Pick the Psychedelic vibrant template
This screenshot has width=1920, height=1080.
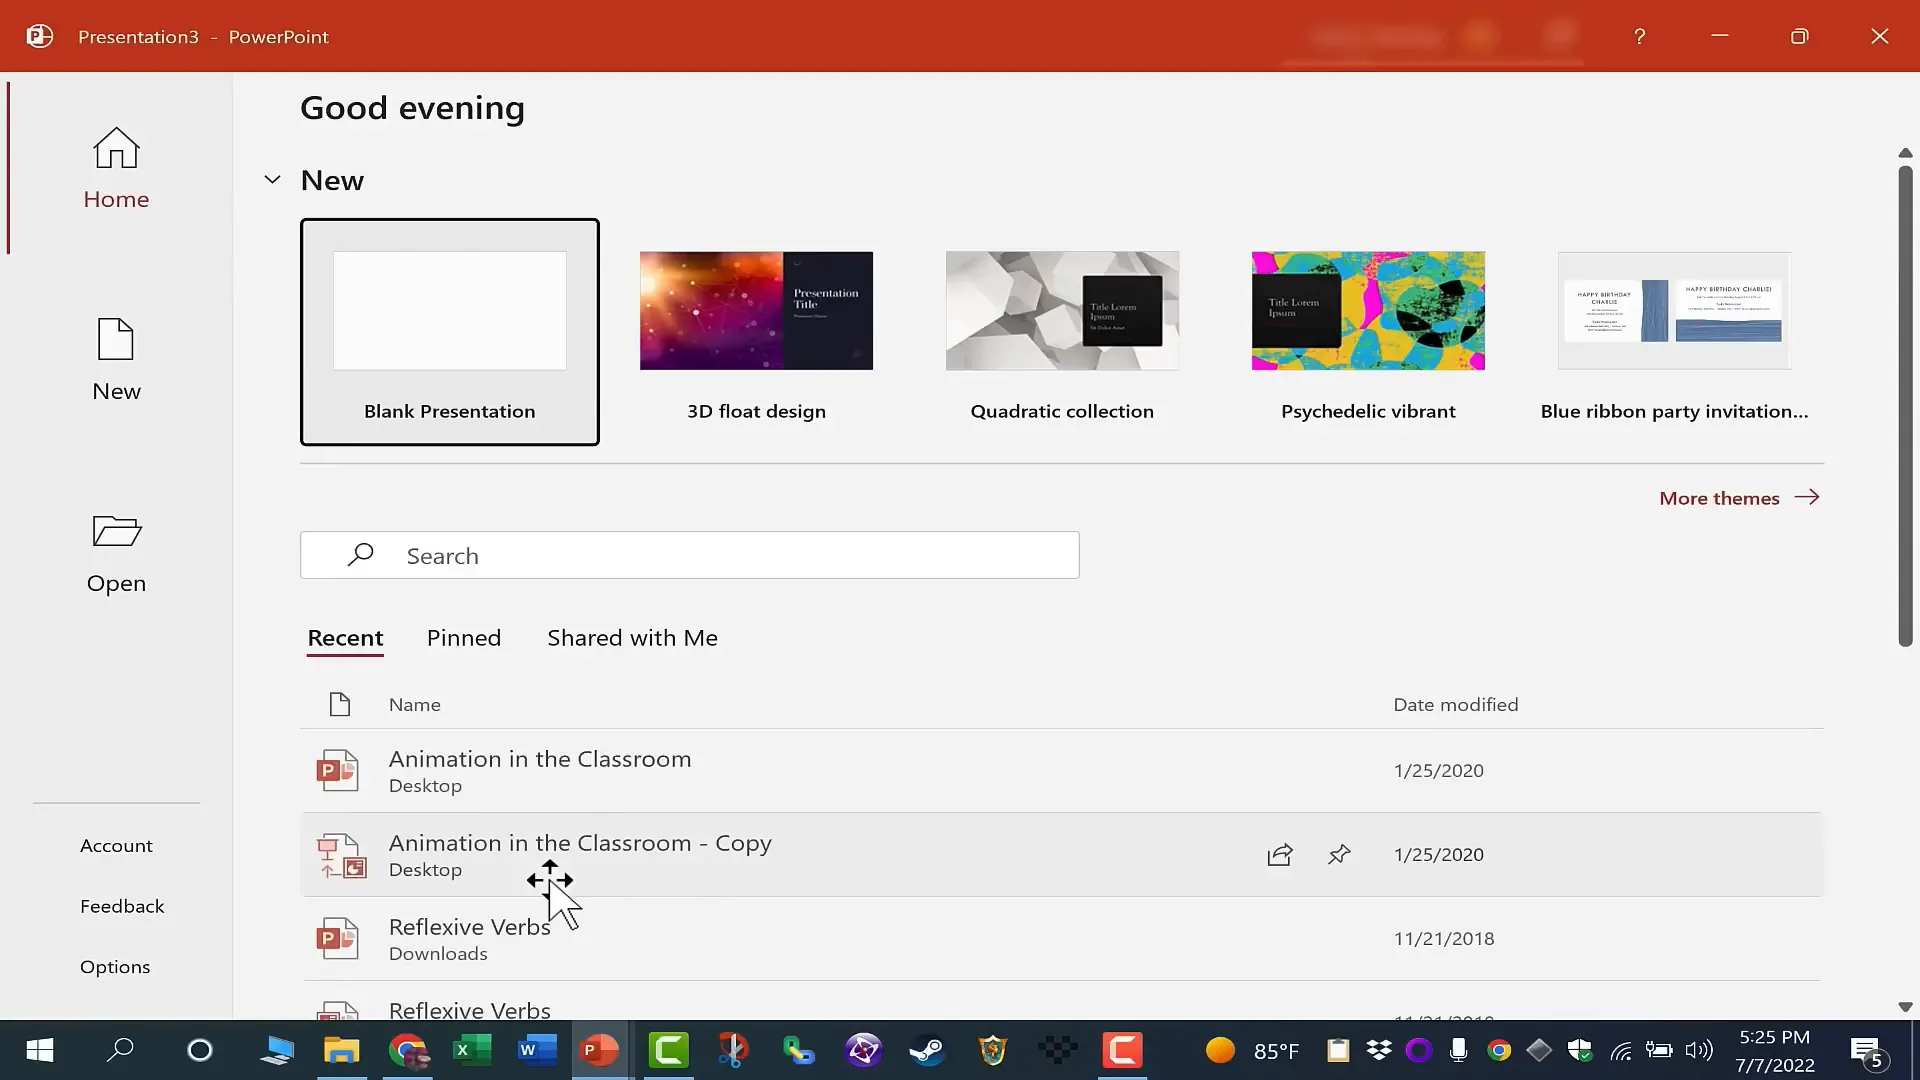[x=1368, y=332]
